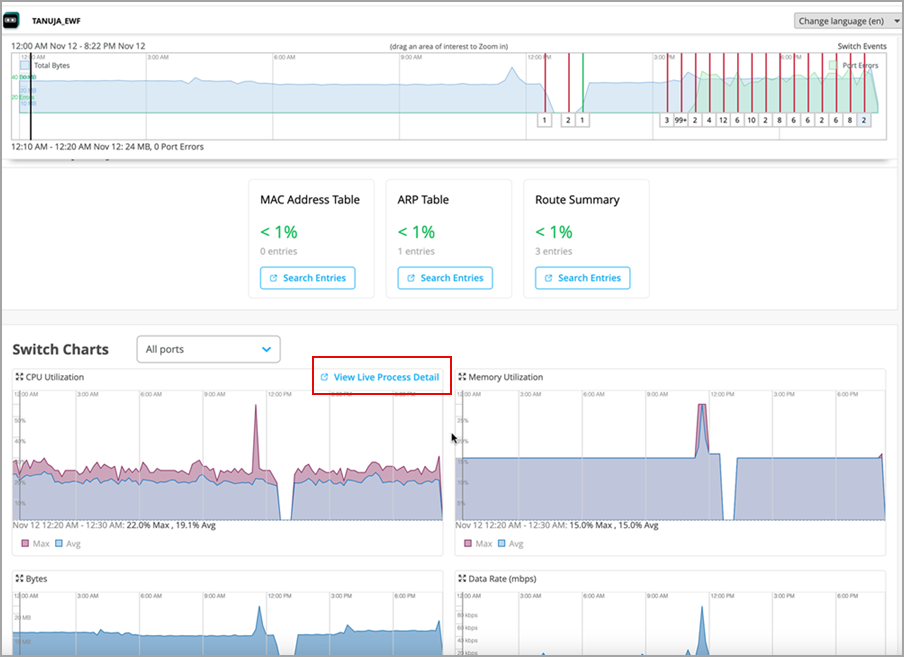Toggle Avg series in Memory Utilization legend
The height and width of the screenshot is (657, 904).
click(x=502, y=543)
